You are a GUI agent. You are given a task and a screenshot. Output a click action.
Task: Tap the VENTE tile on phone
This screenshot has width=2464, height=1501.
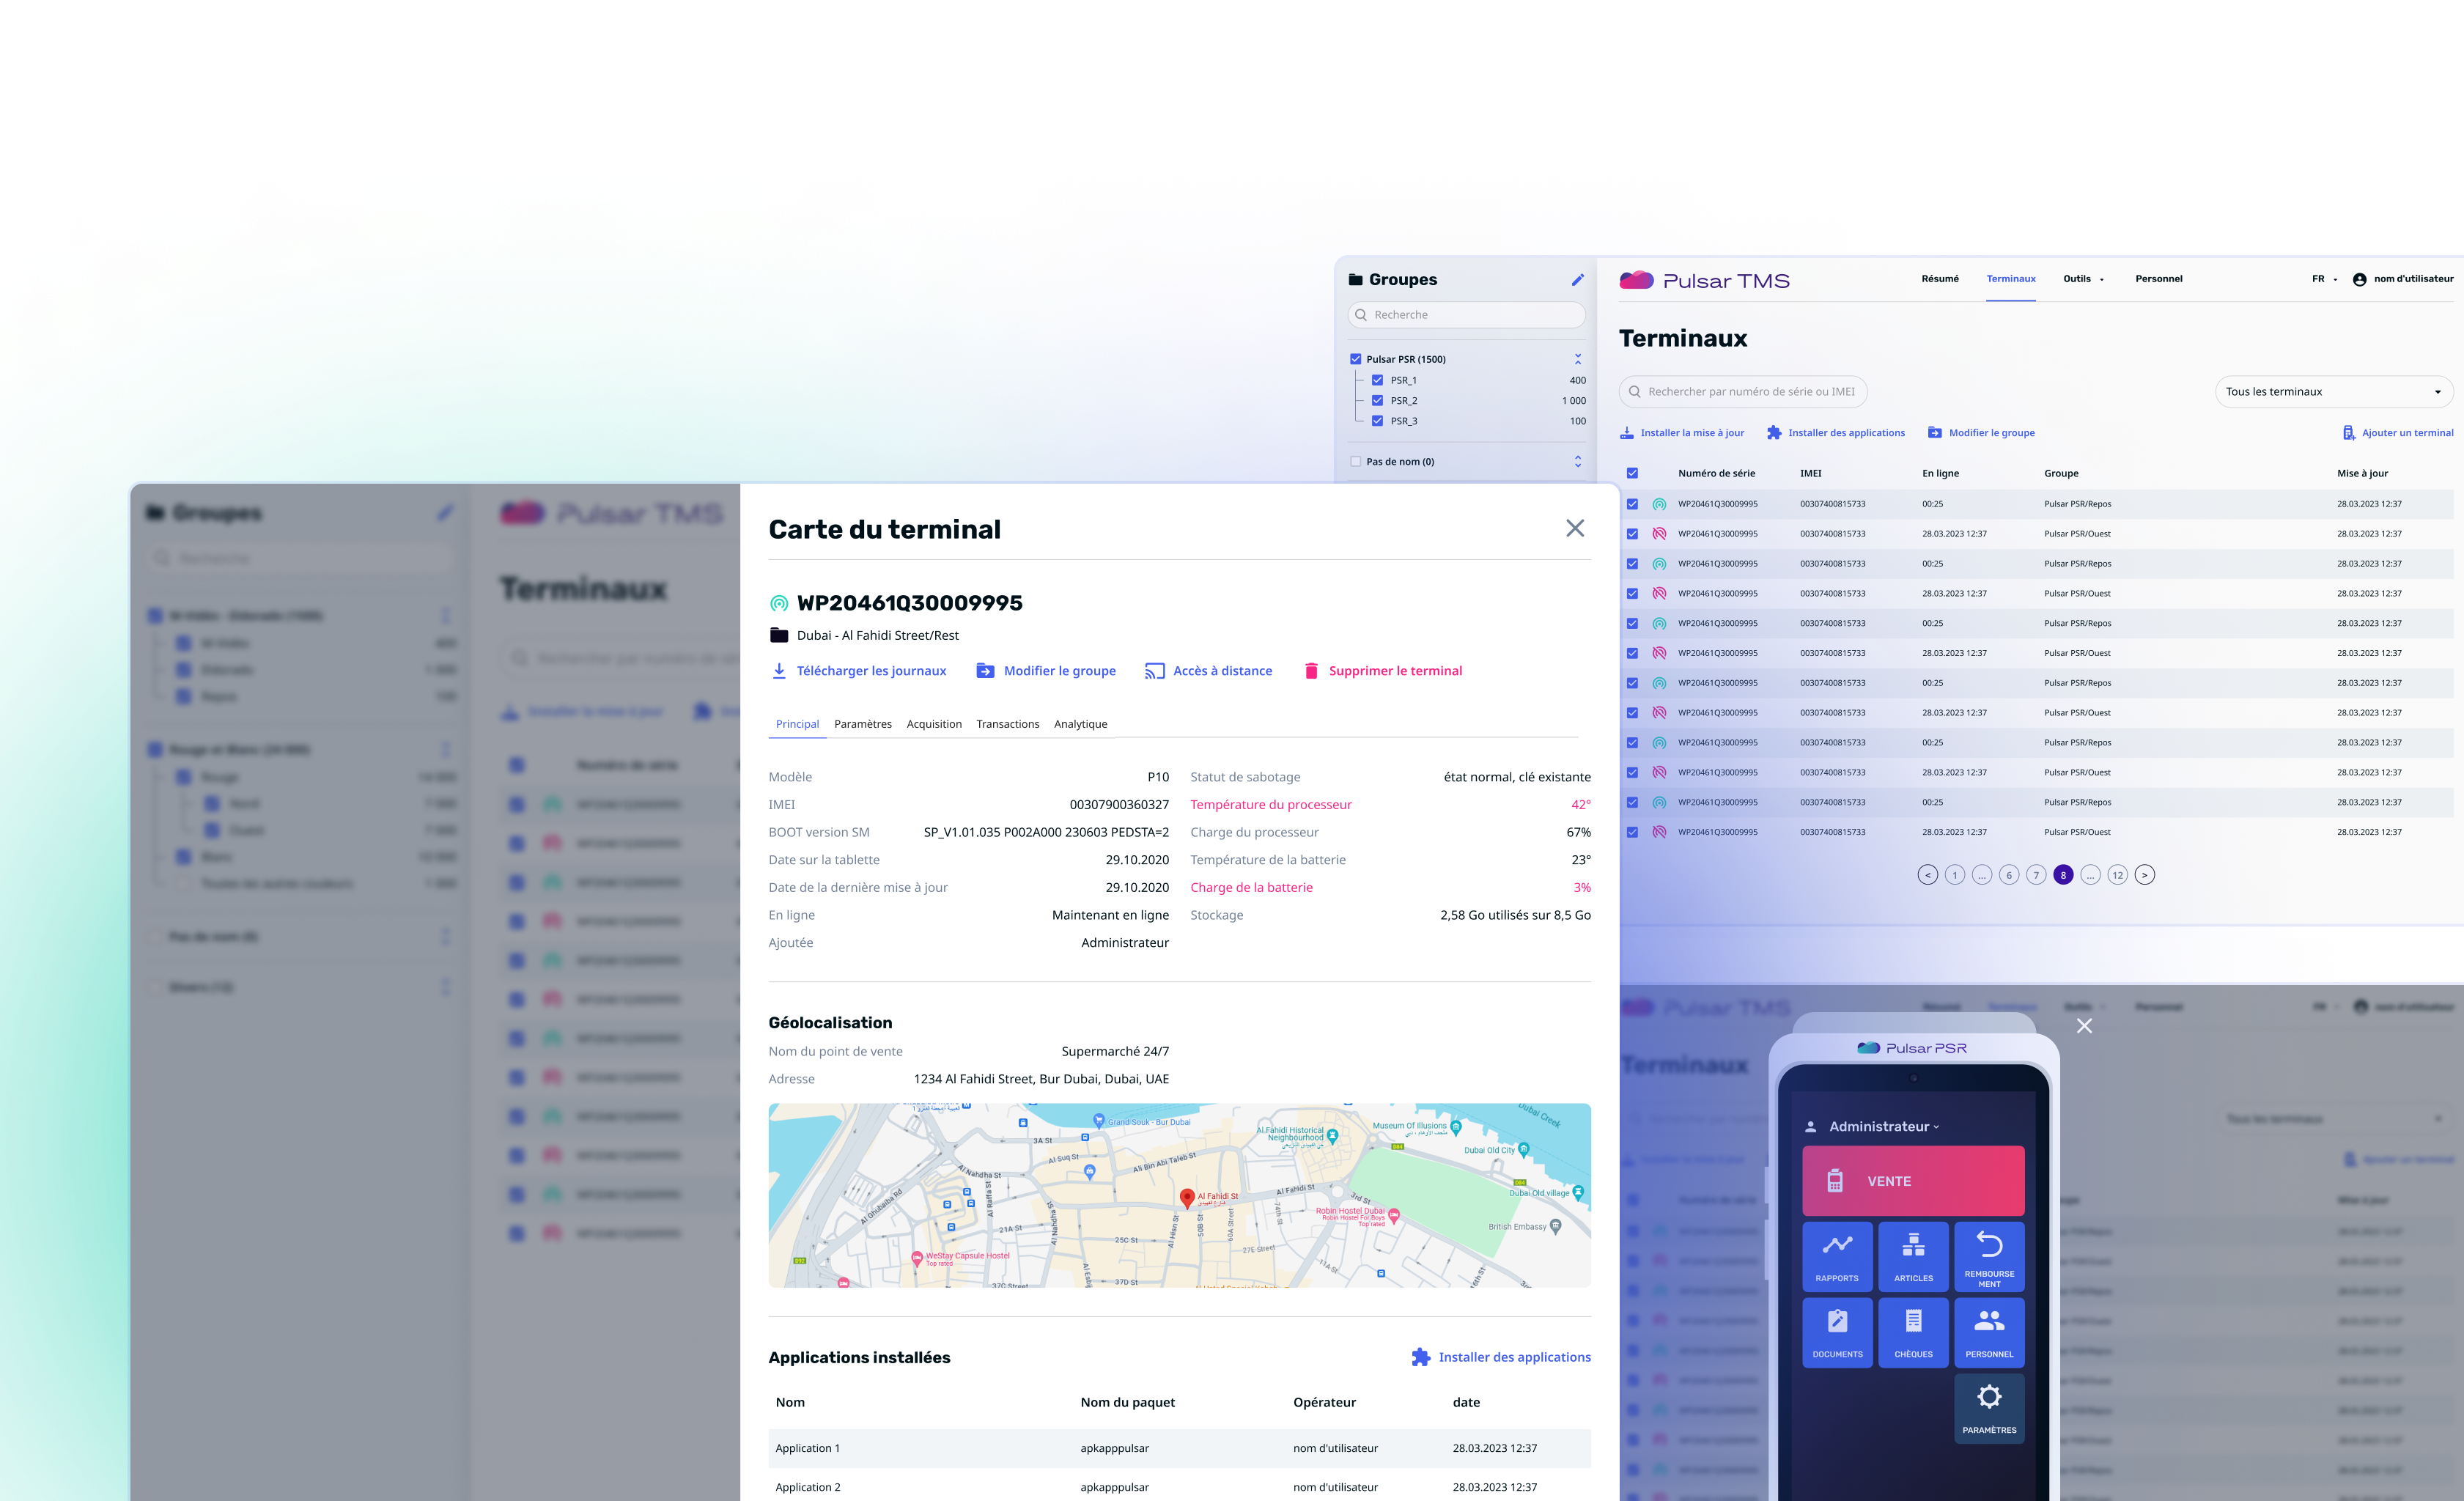pos(1913,1181)
